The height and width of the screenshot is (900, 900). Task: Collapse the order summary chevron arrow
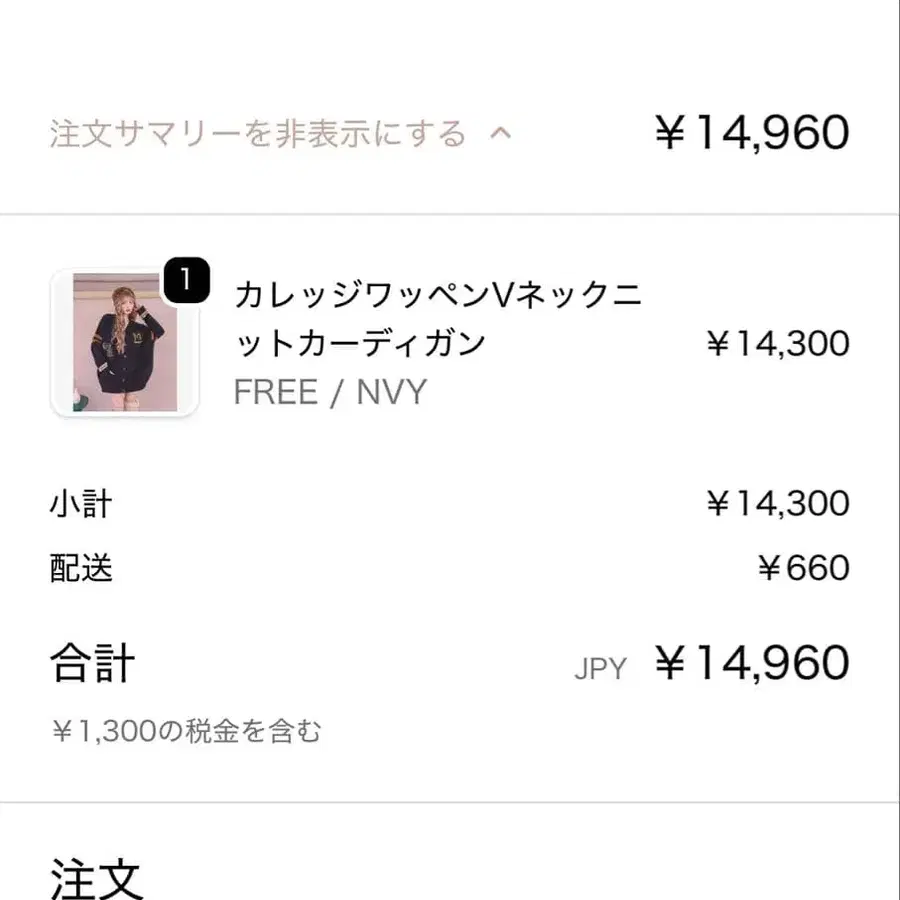[500, 133]
